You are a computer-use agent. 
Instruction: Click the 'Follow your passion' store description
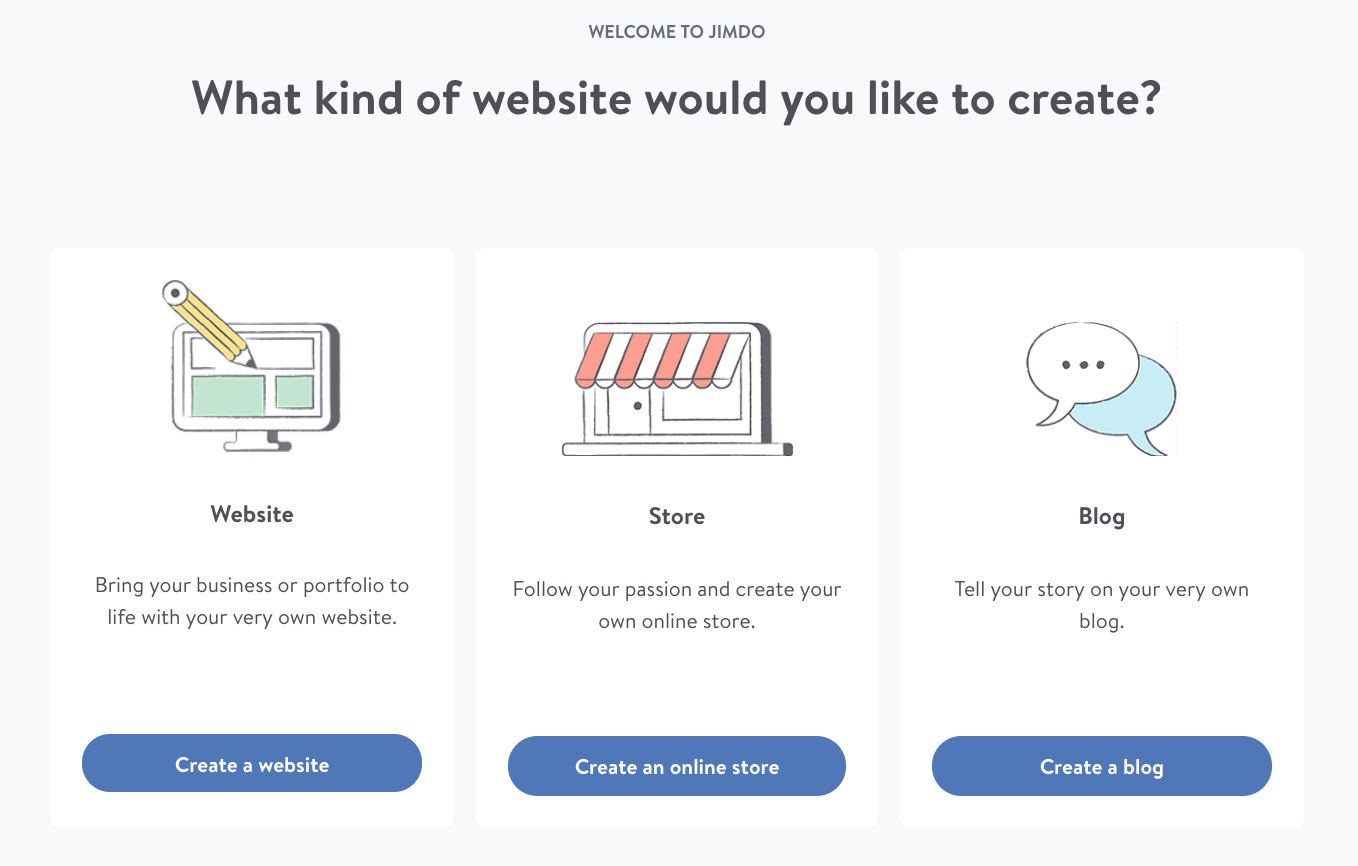677,605
